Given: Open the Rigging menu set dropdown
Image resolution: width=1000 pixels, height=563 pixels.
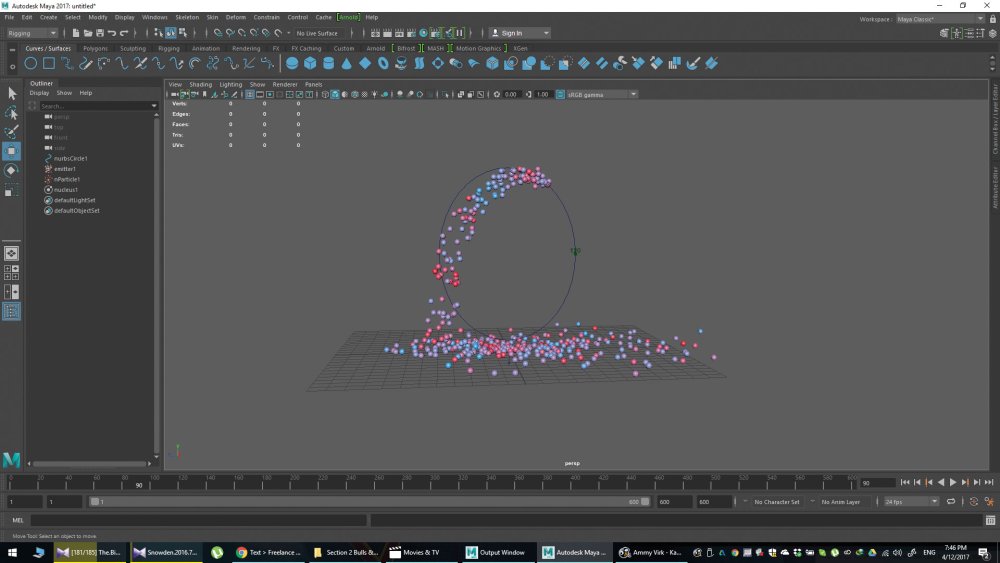Looking at the screenshot, I should (x=32, y=33).
